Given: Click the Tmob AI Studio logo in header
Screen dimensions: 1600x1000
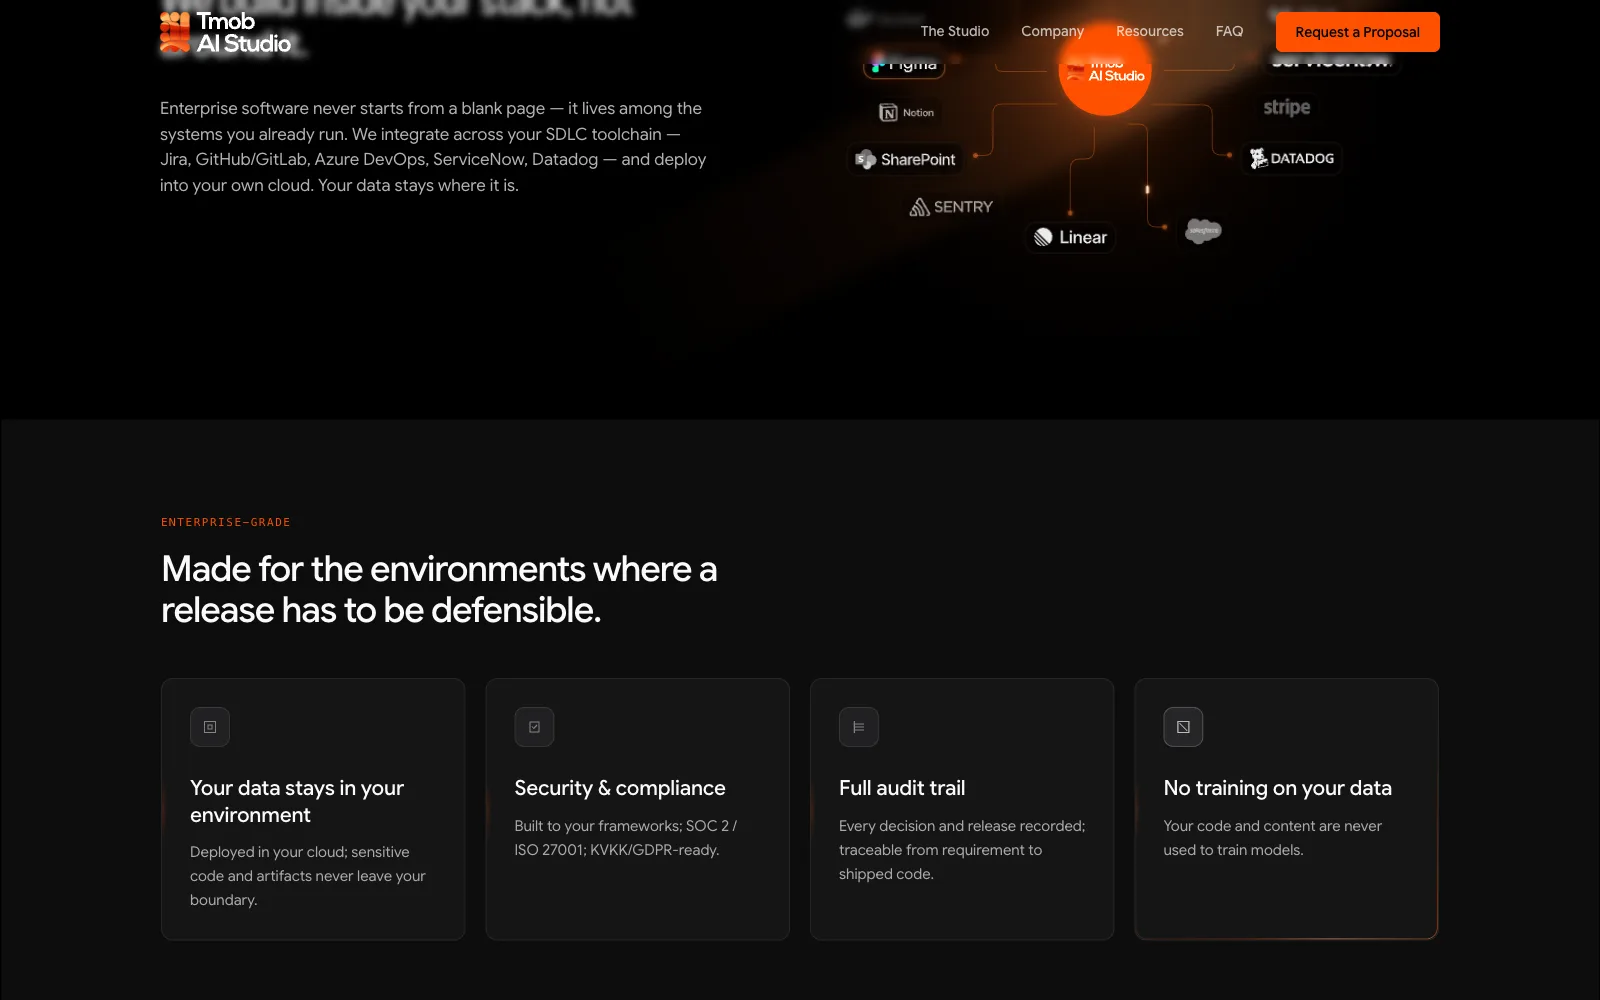Looking at the screenshot, I should (226, 32).
